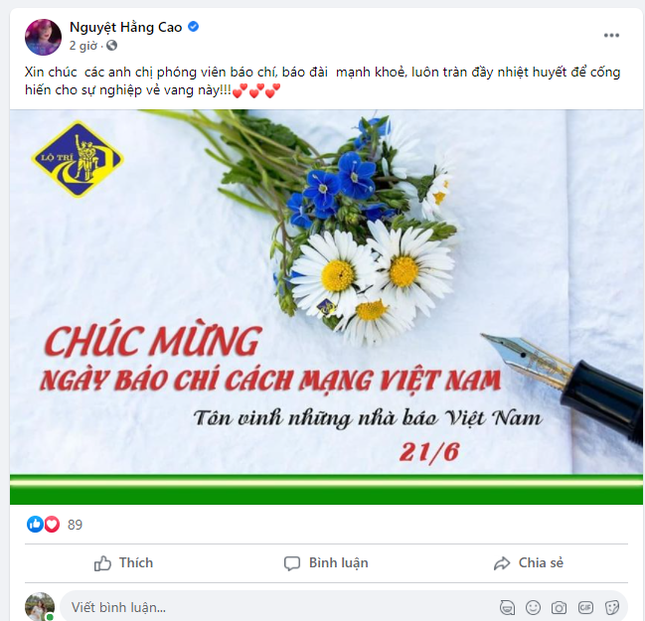The image size is (645, 621).
Task: Open the sticker picker icon
Action: click(x=612, y=607)
